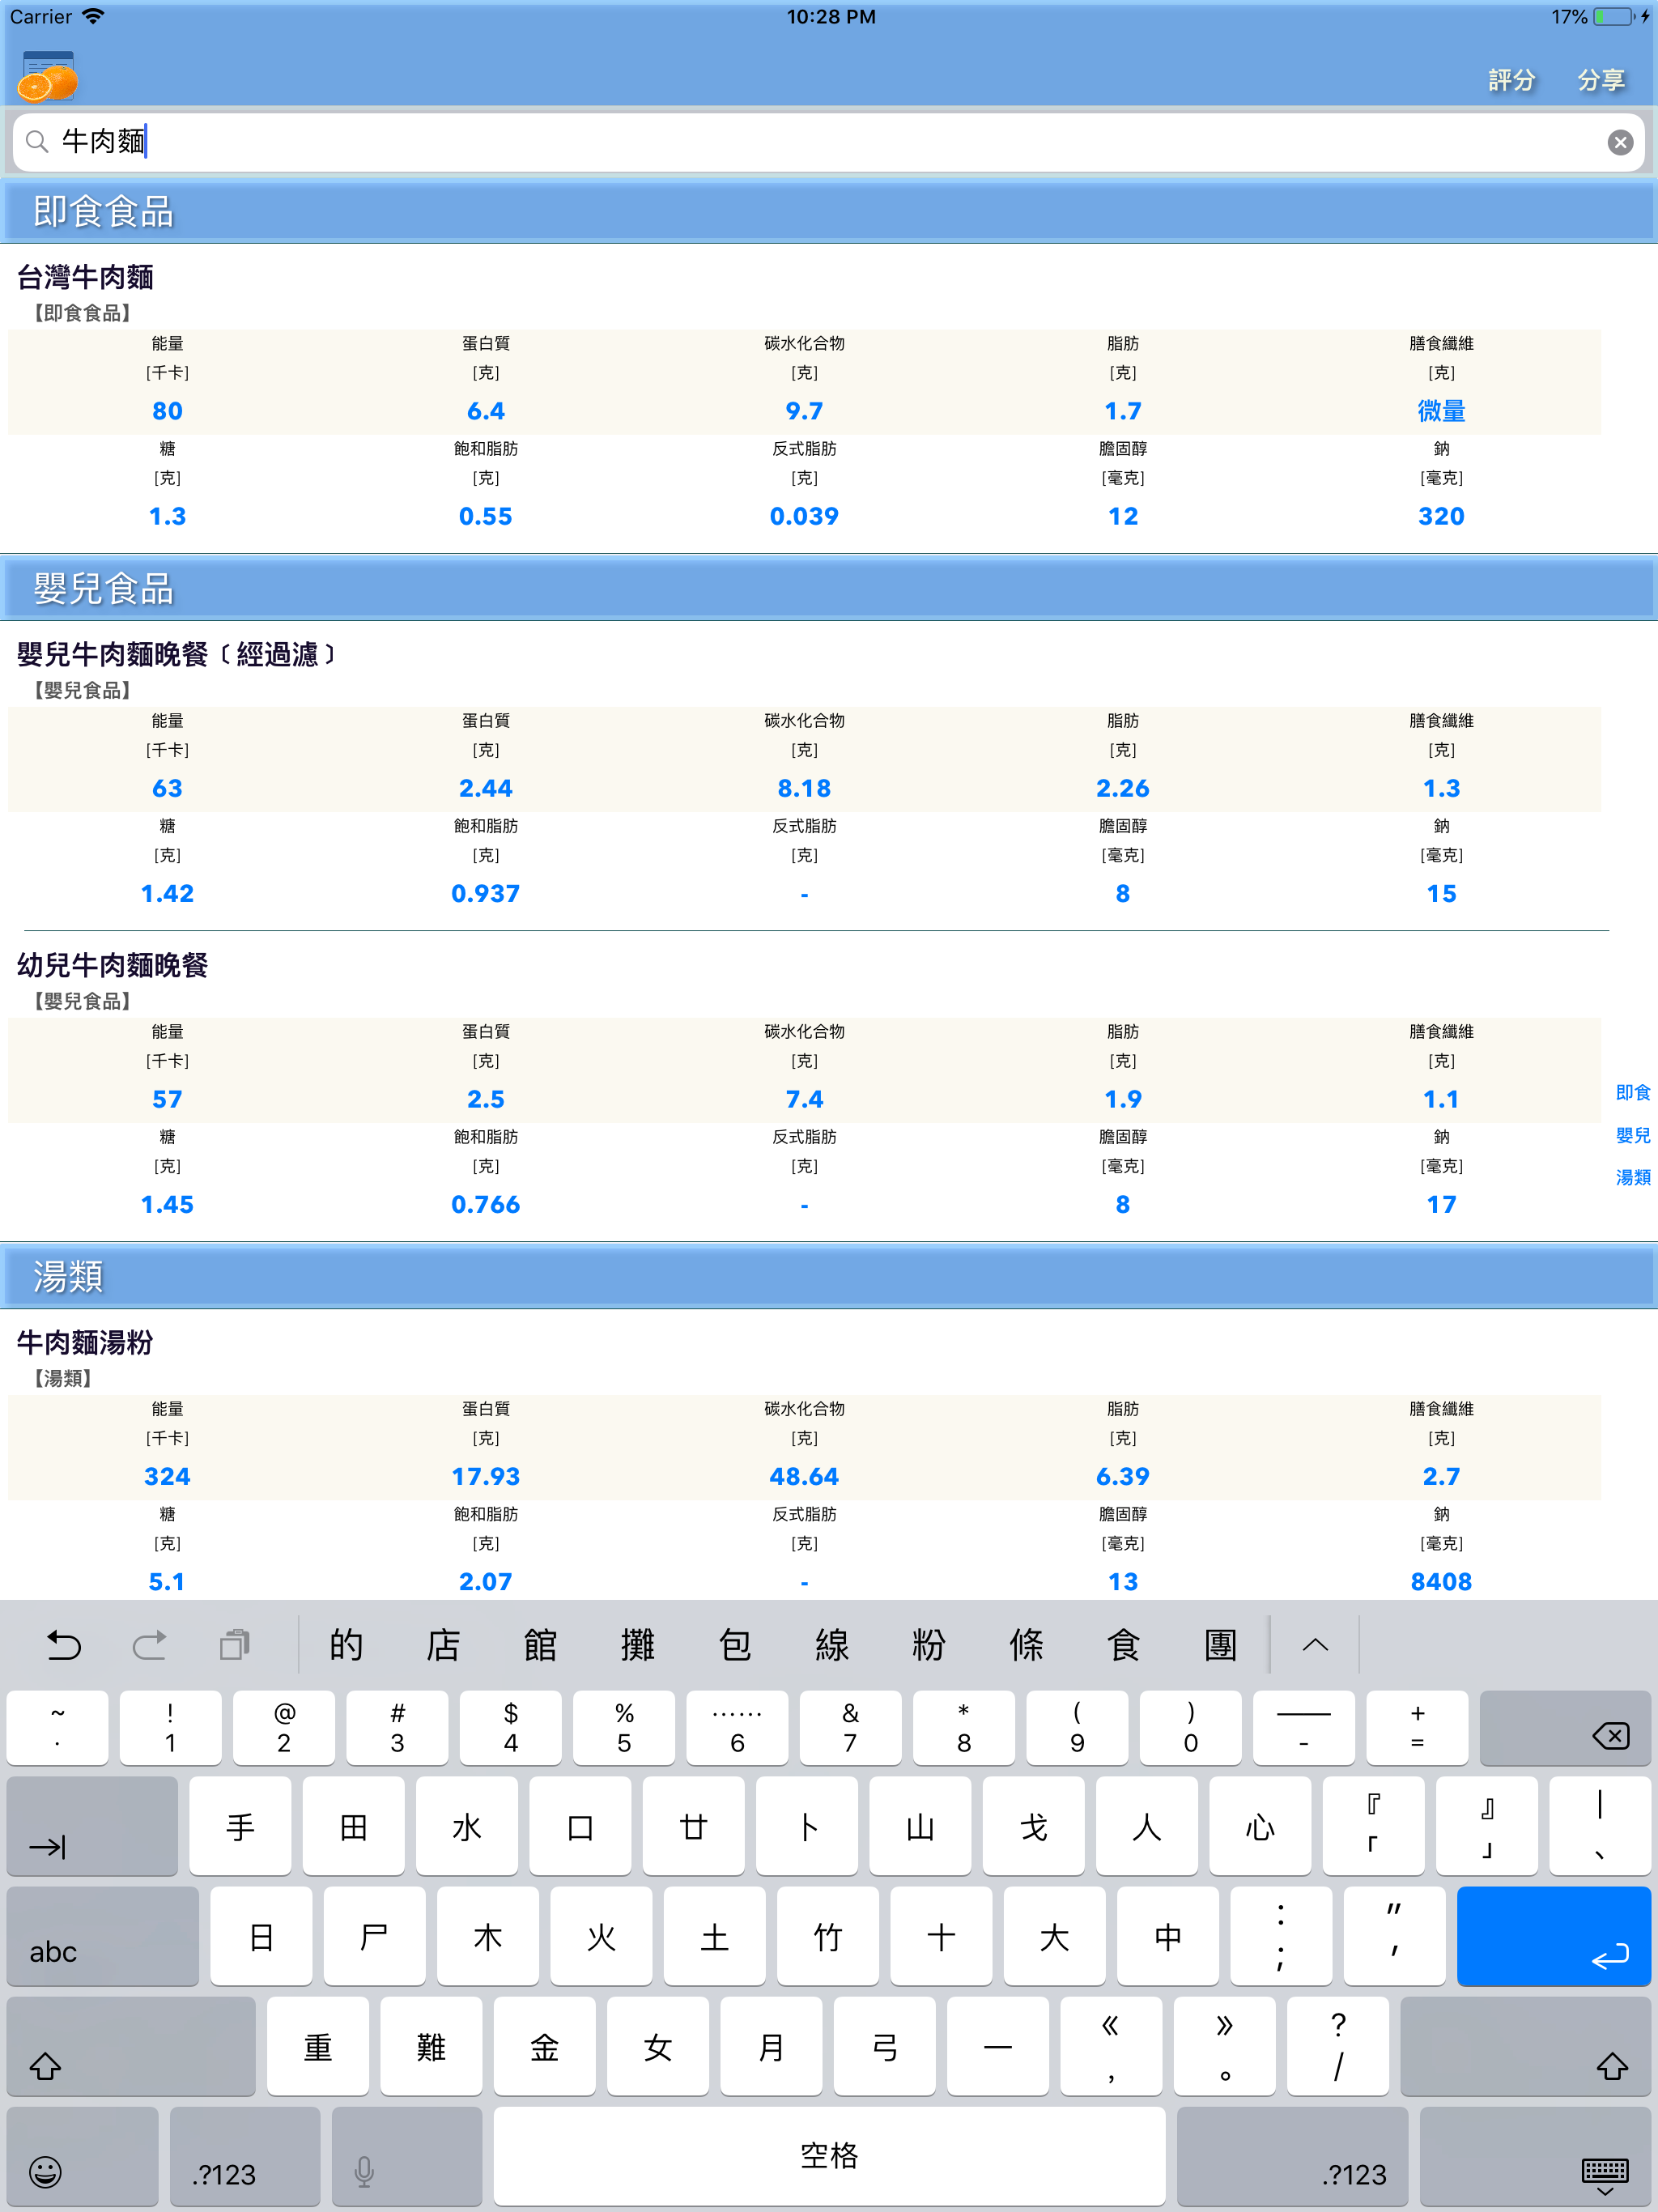This screenshot has width=1658, height=2212.
Task: Choose candidate word 線
Action: click(832, 1644)
